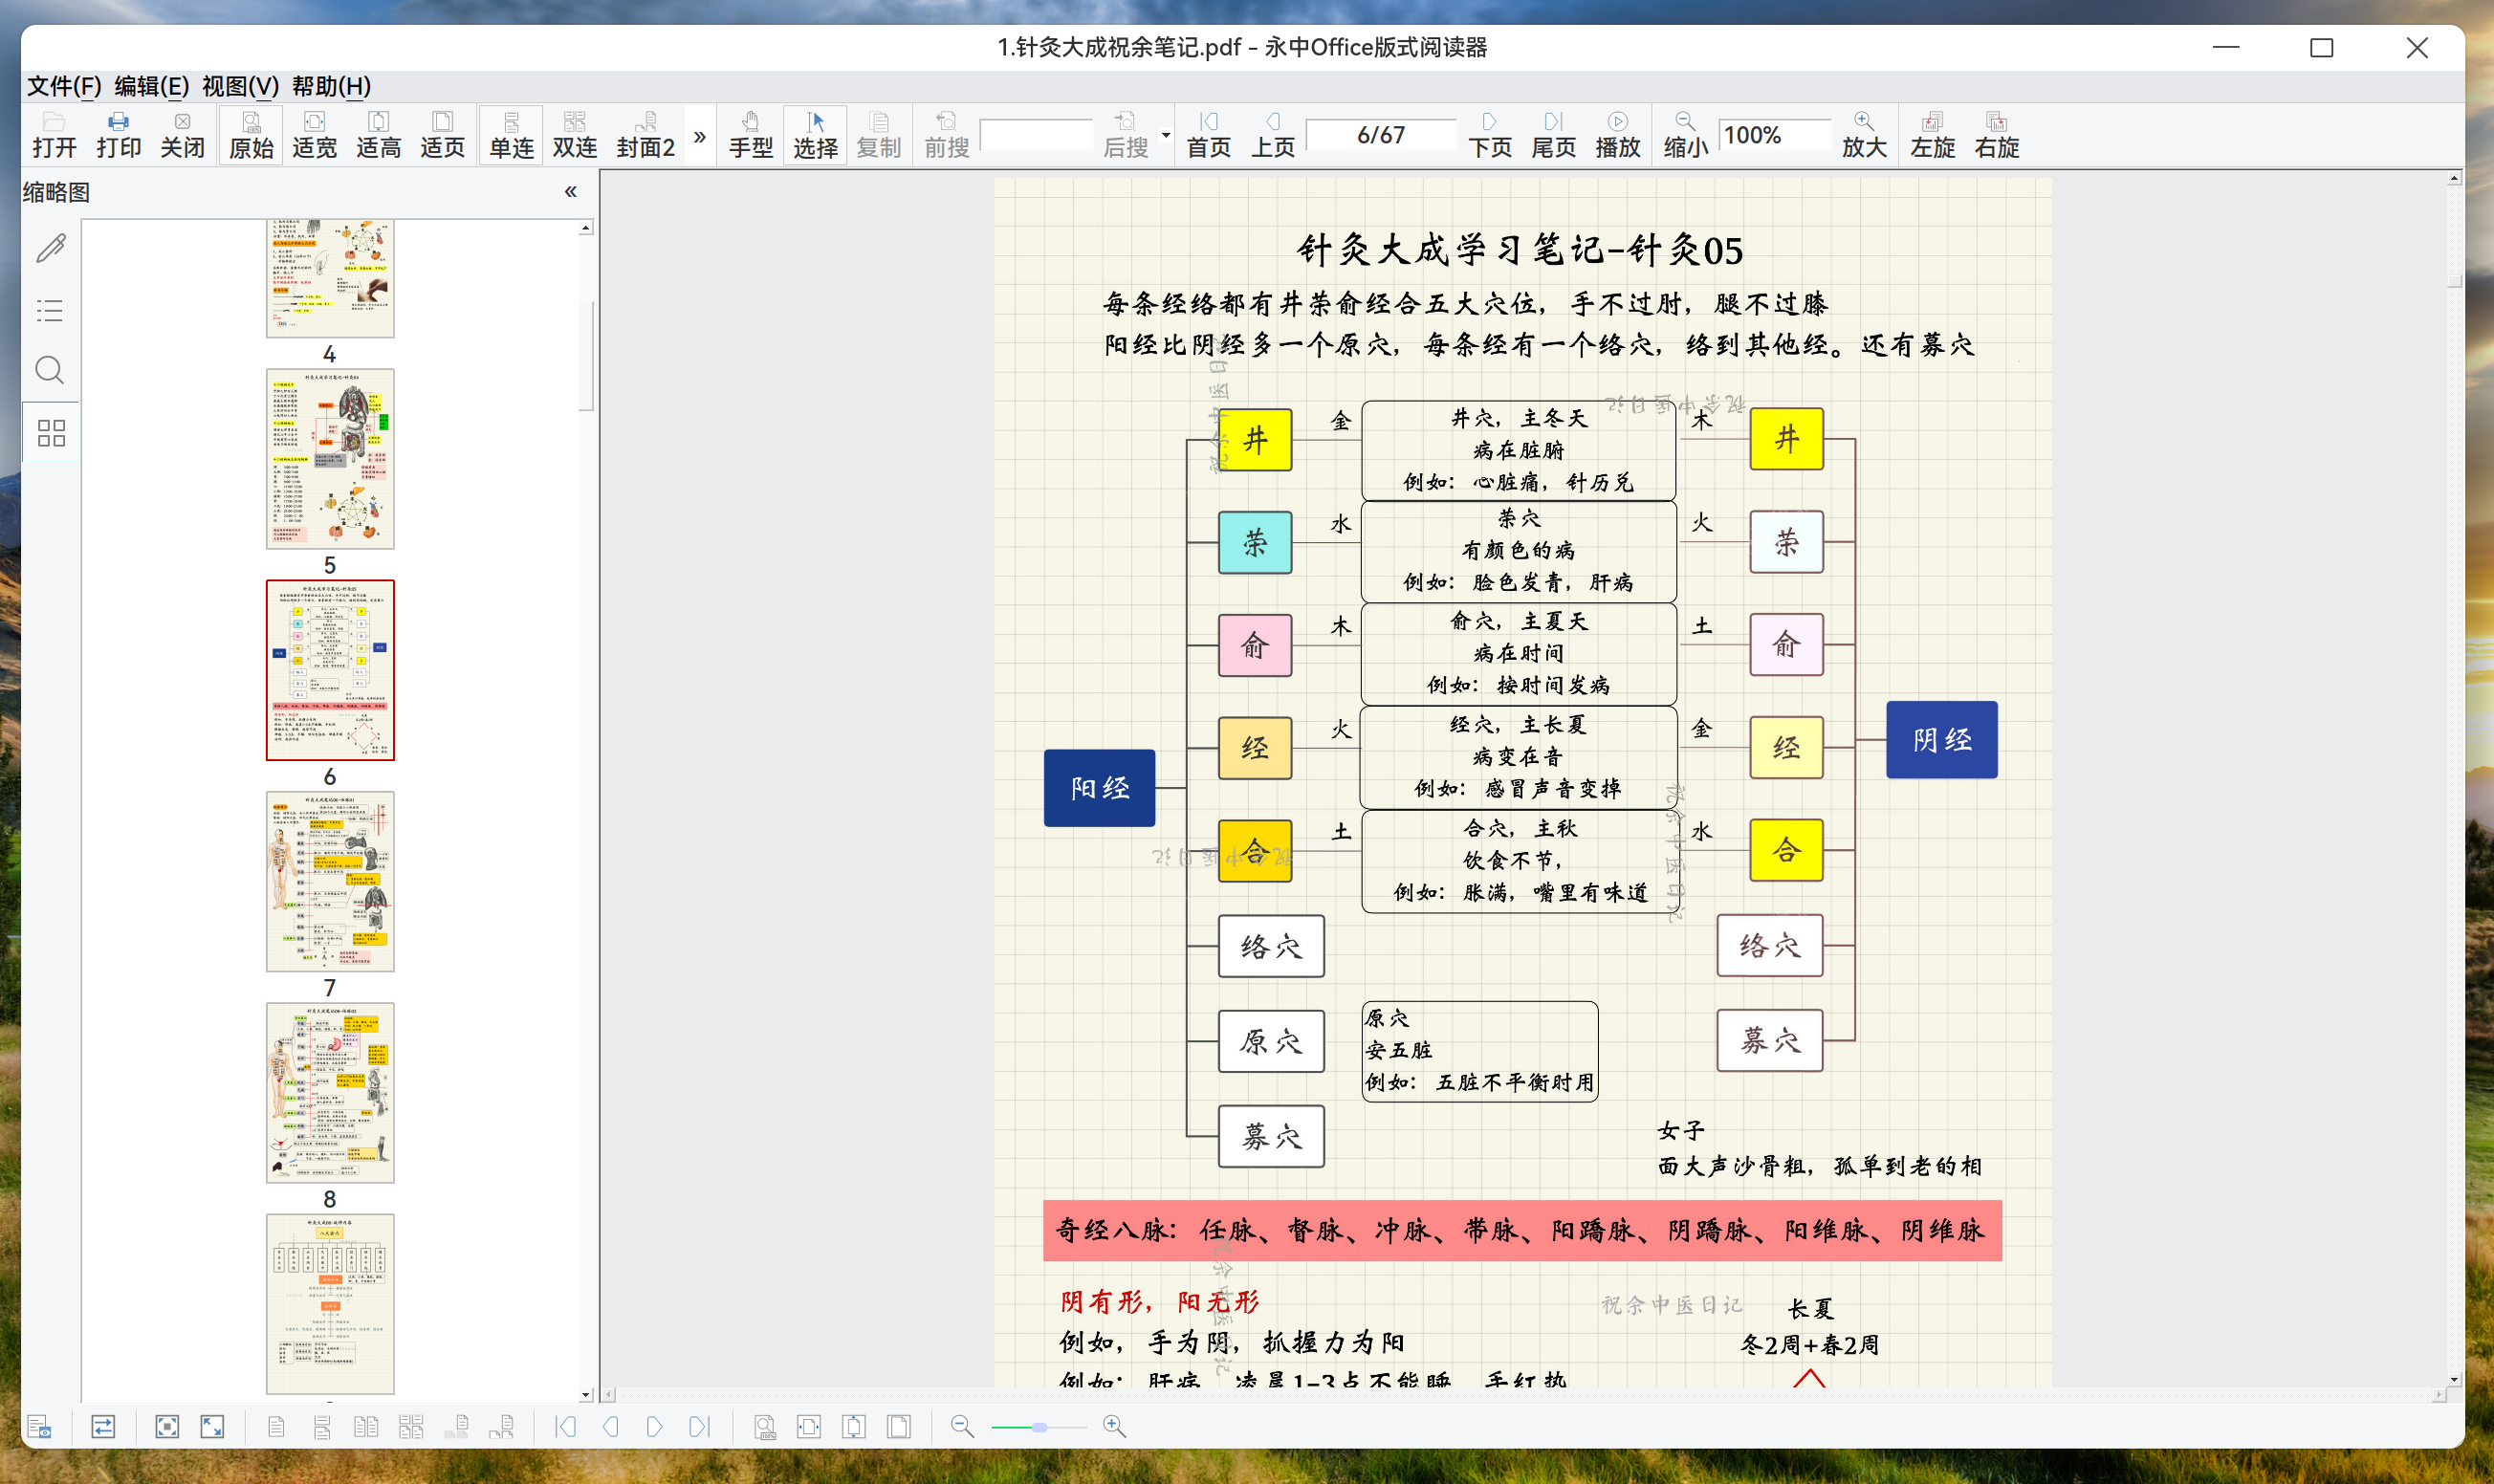Rotate page right using 右旋
Image resolution: width=2494 pixels, height=1484 pixels.
click(1997, 134)
